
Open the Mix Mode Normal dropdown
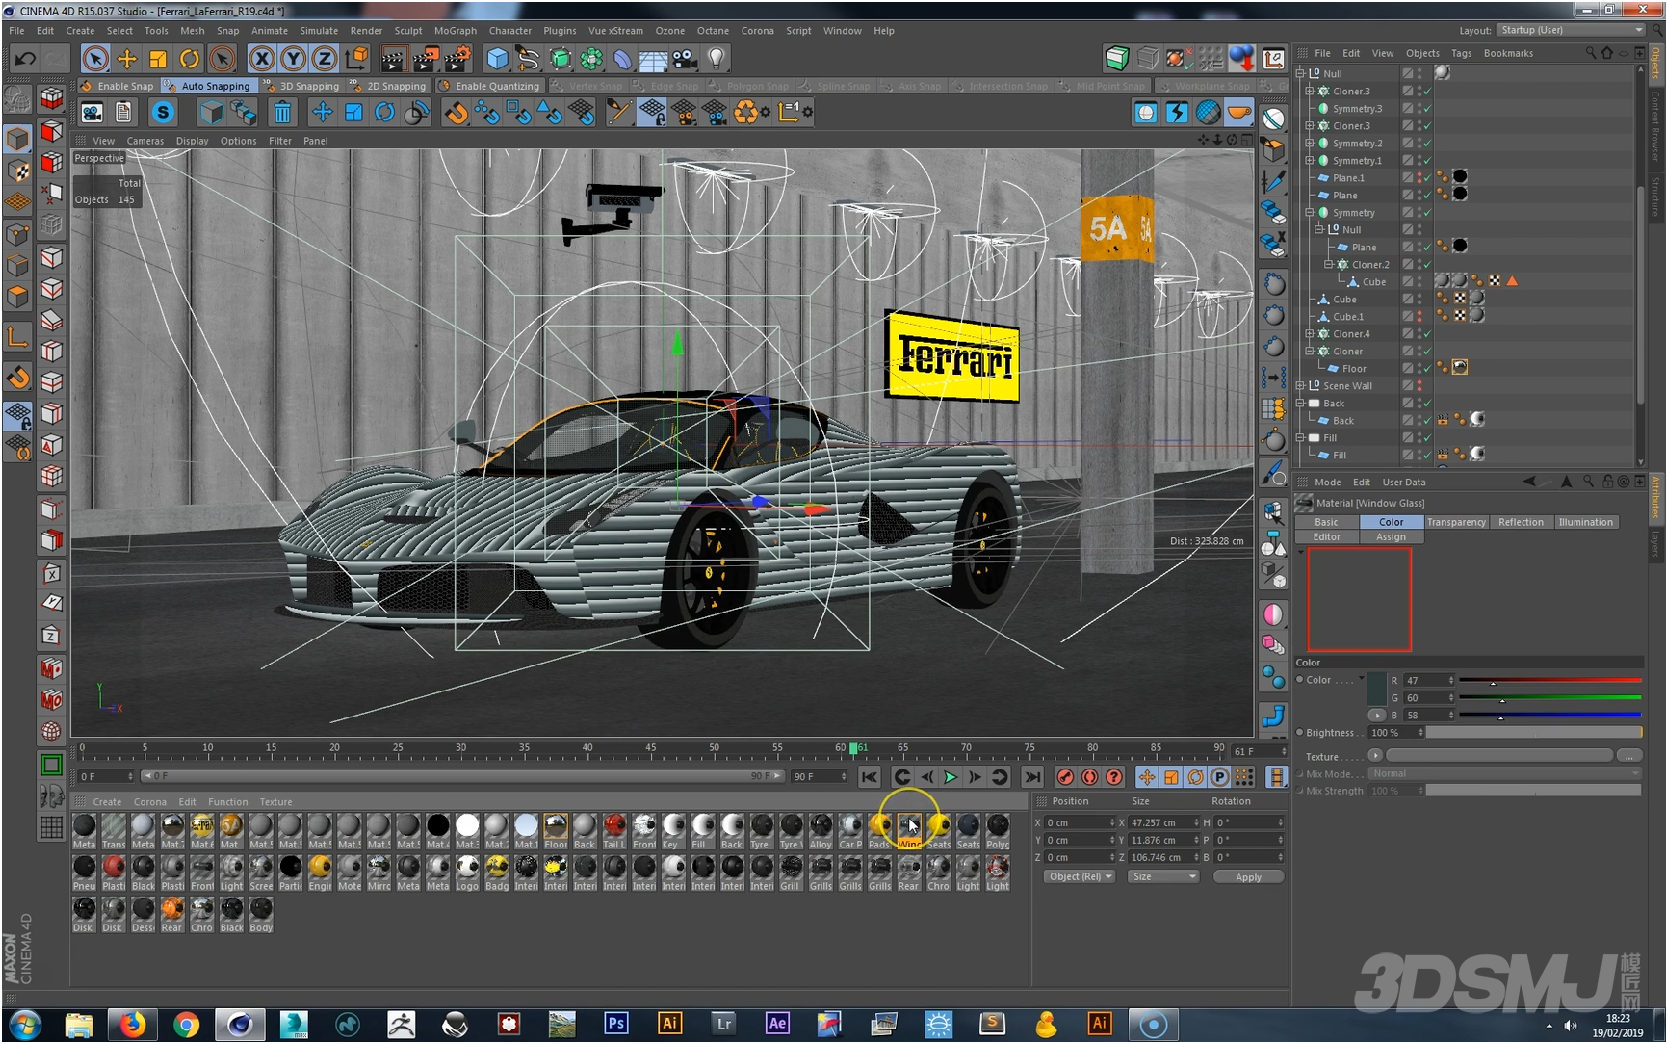(1505, 773)
